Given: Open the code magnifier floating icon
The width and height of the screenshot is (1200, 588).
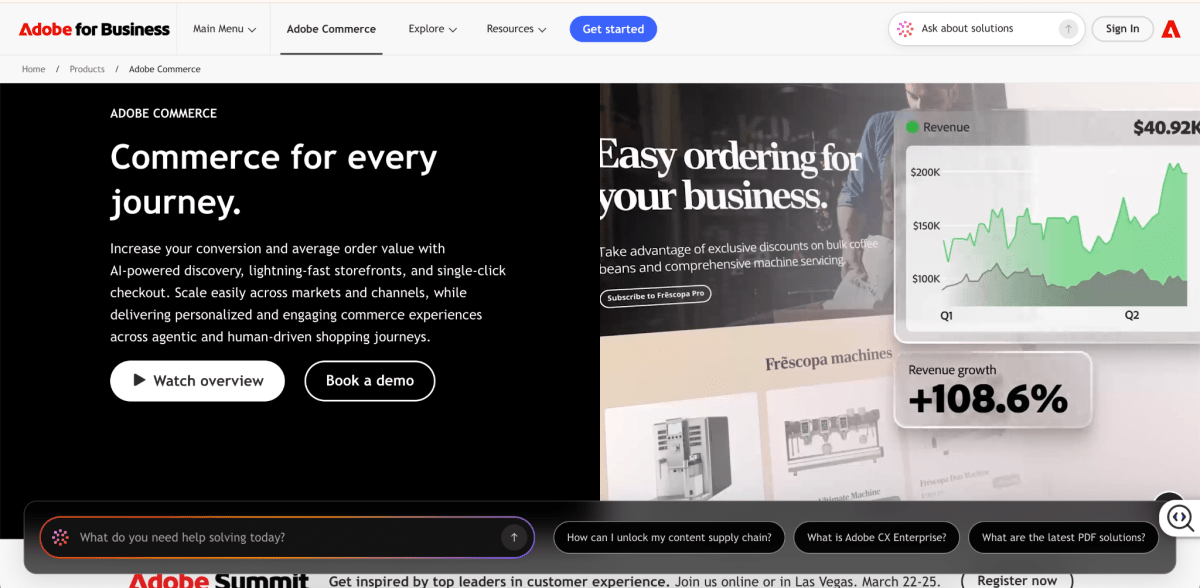Looking at the screenshot, I should pyautogui.click(x=1180, y=517).
